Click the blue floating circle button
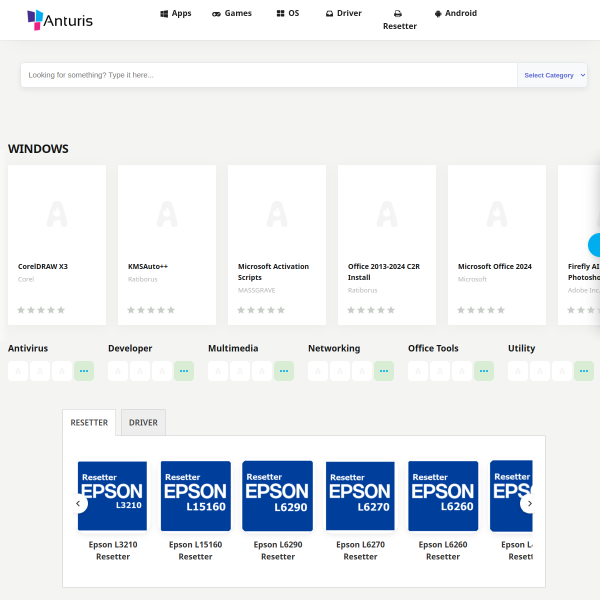 tap(594, 245)
